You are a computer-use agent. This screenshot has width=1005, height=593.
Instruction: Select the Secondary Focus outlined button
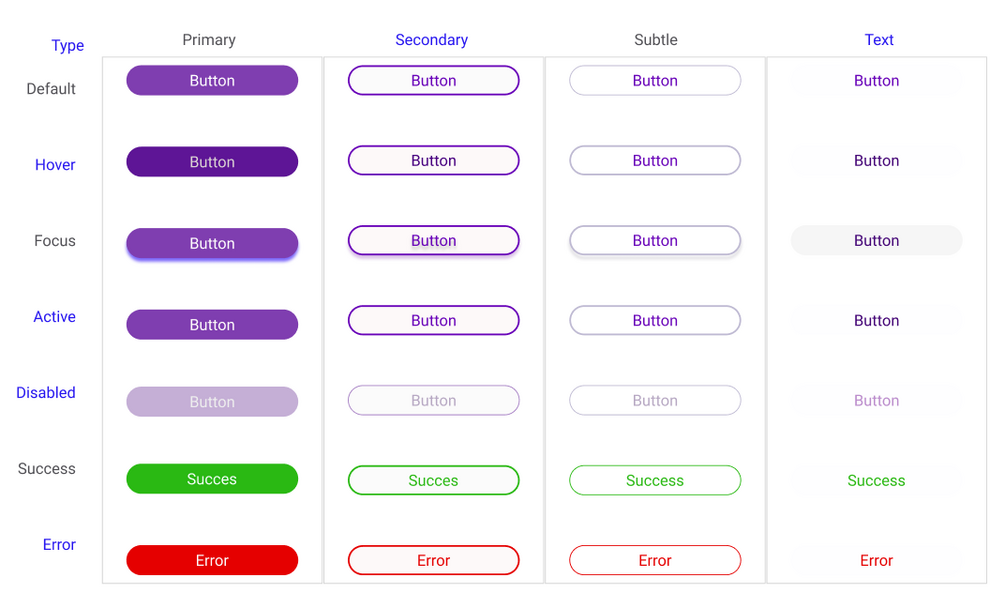[433, 241]
